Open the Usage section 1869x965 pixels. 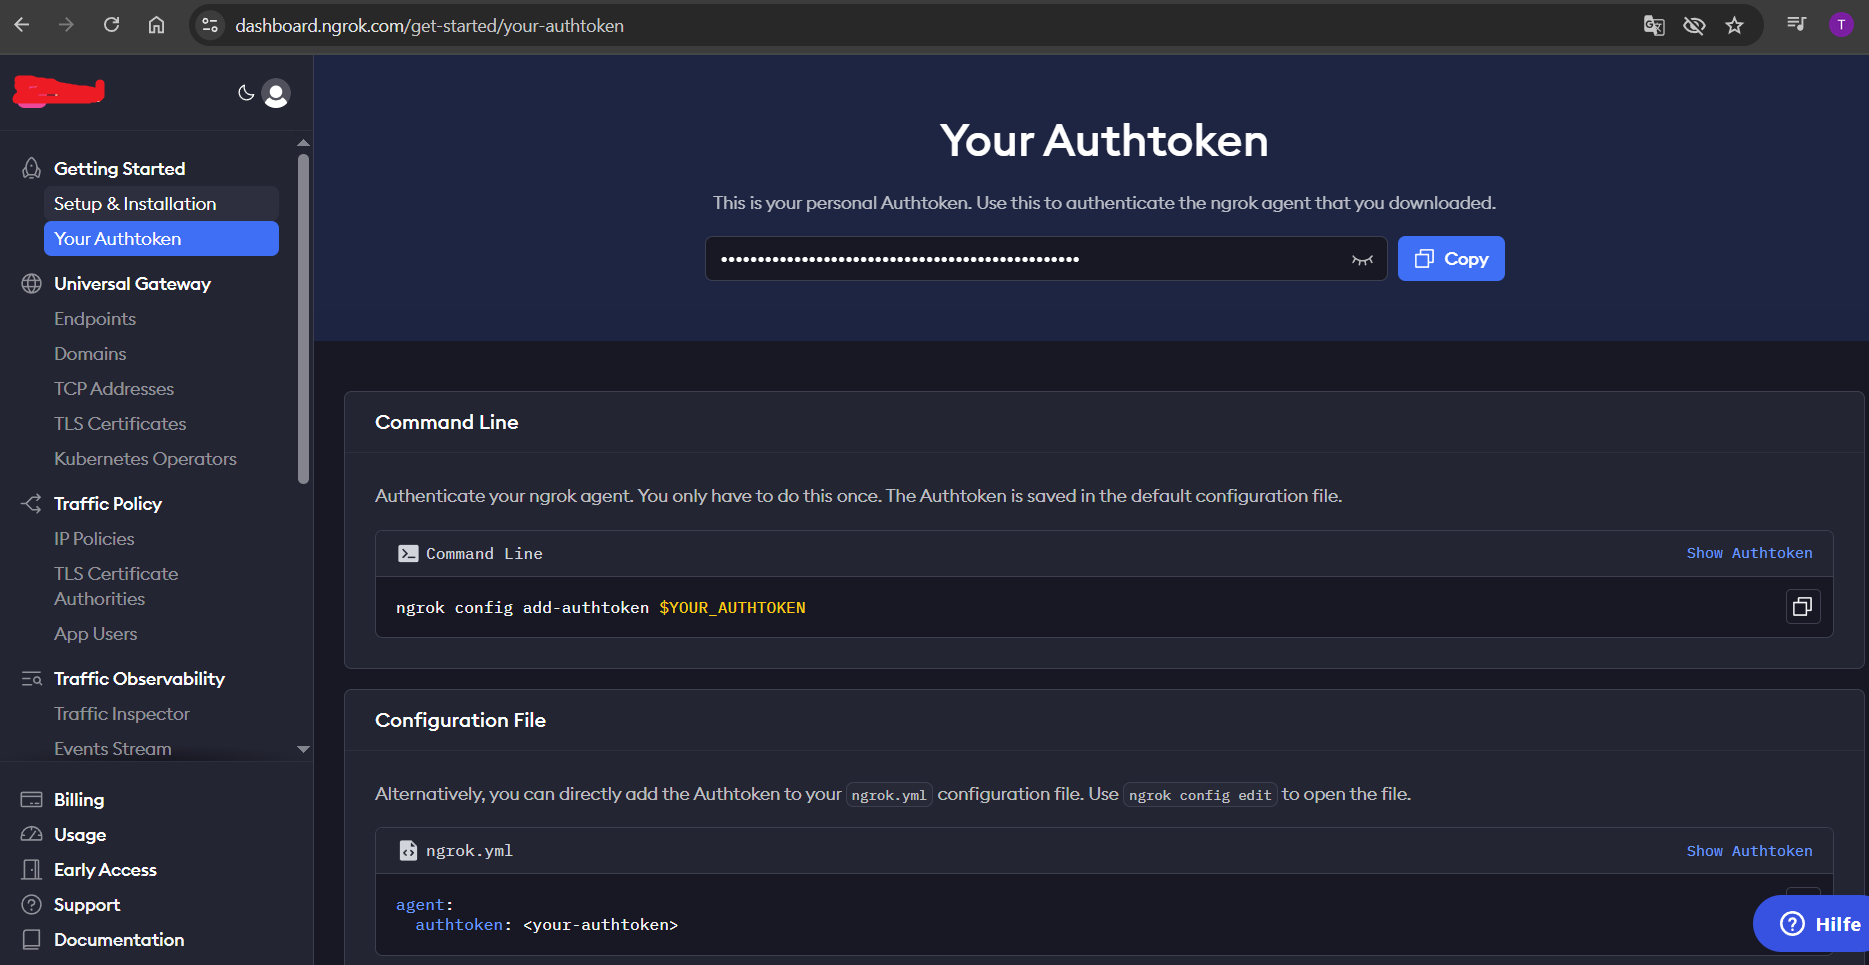[80, 834]
